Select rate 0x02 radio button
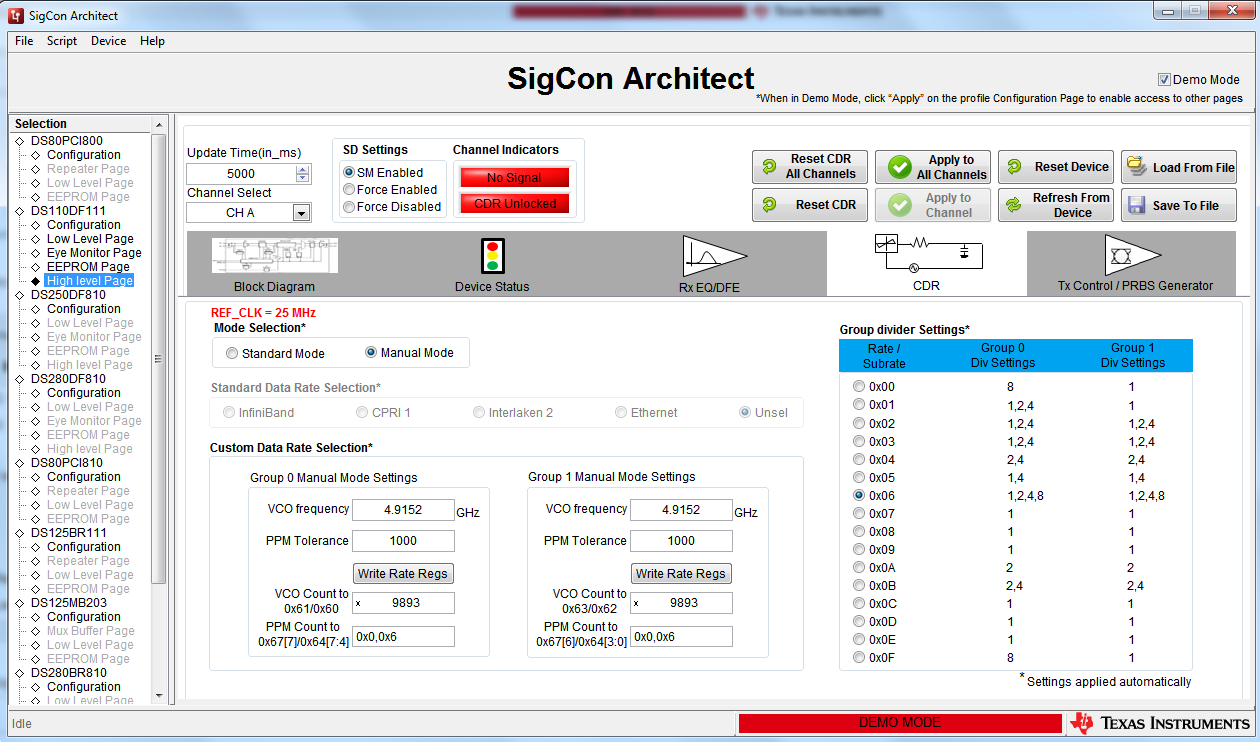 tap(859, 423)
